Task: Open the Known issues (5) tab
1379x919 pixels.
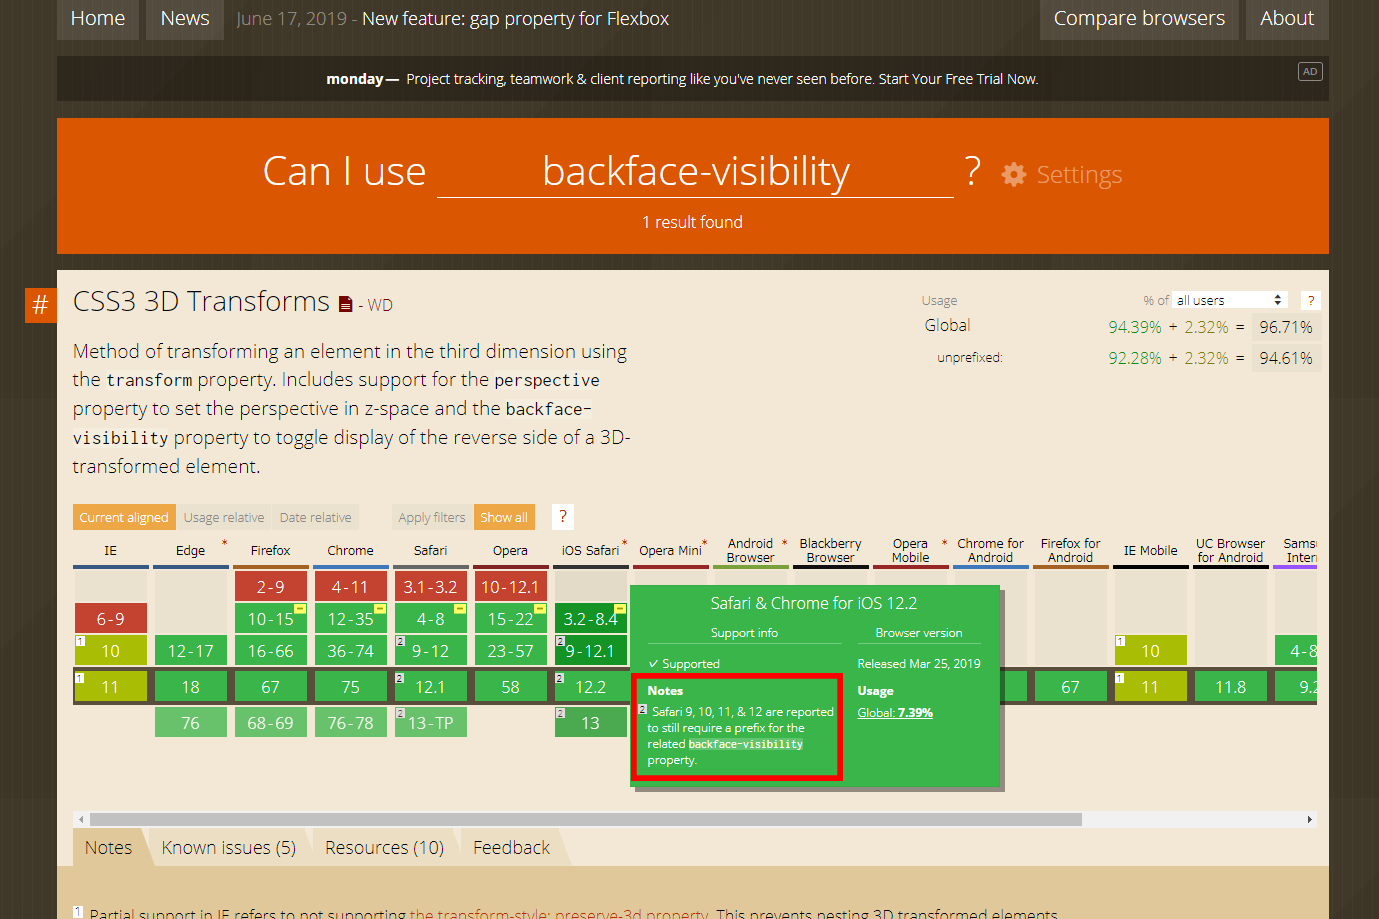Action: coord(229,848)
